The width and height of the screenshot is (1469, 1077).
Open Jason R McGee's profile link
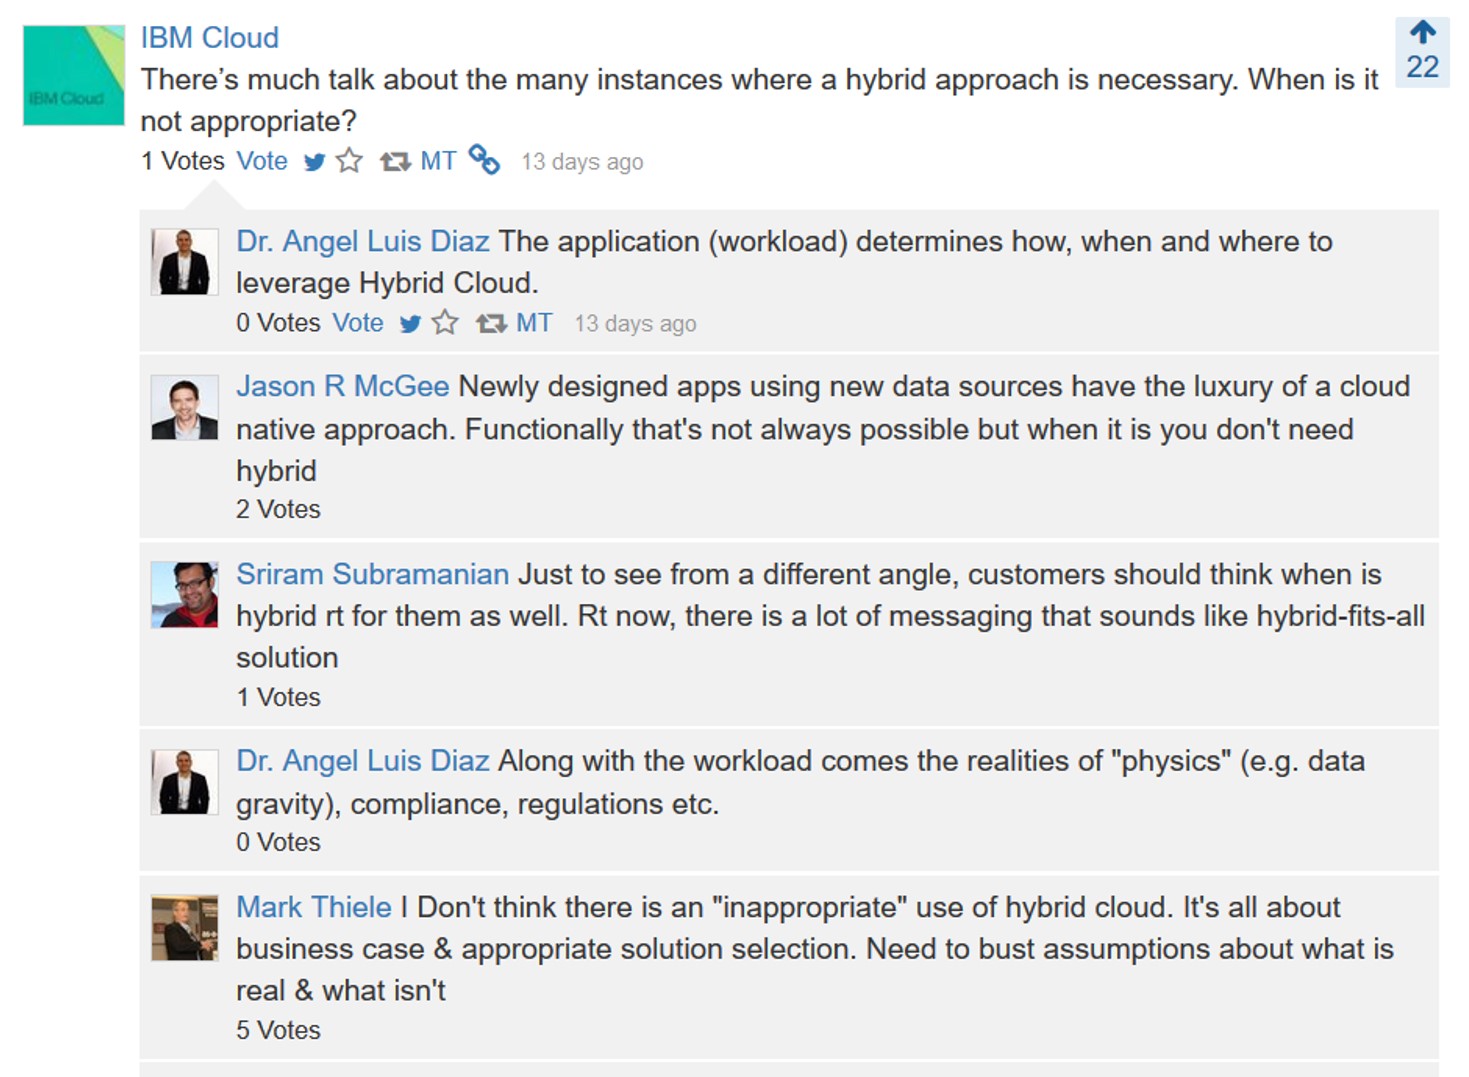[x=343, y=386]
